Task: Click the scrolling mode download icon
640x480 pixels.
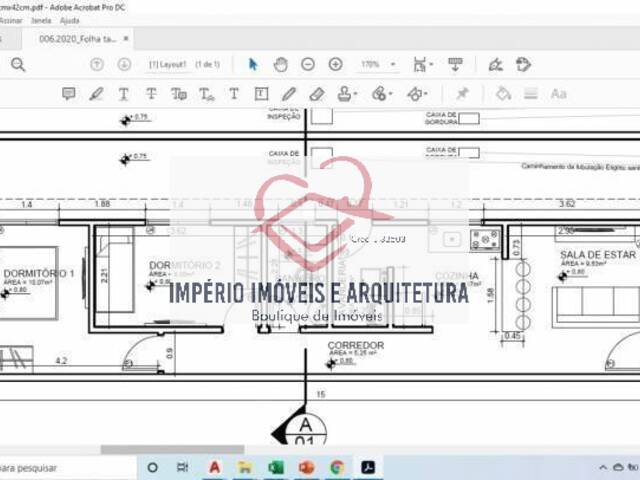Action: (455, 64)
